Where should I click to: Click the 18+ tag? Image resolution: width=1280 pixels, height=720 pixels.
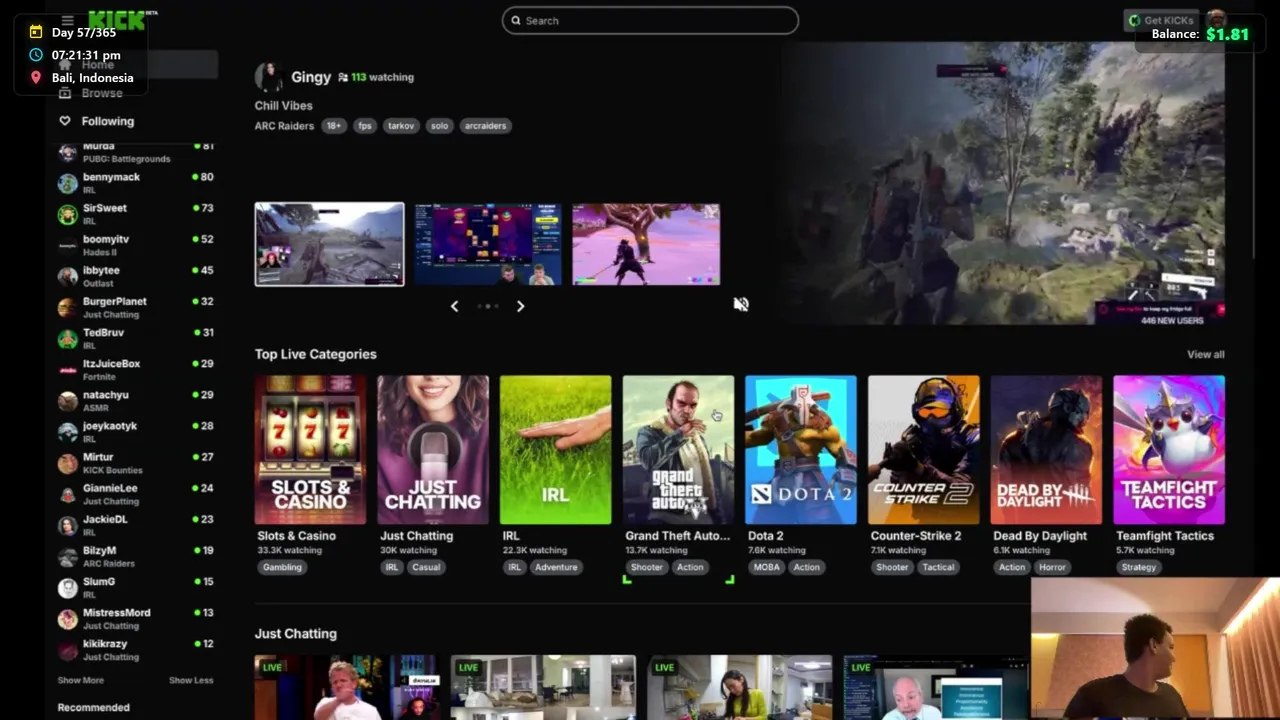(x=333, y=126)
